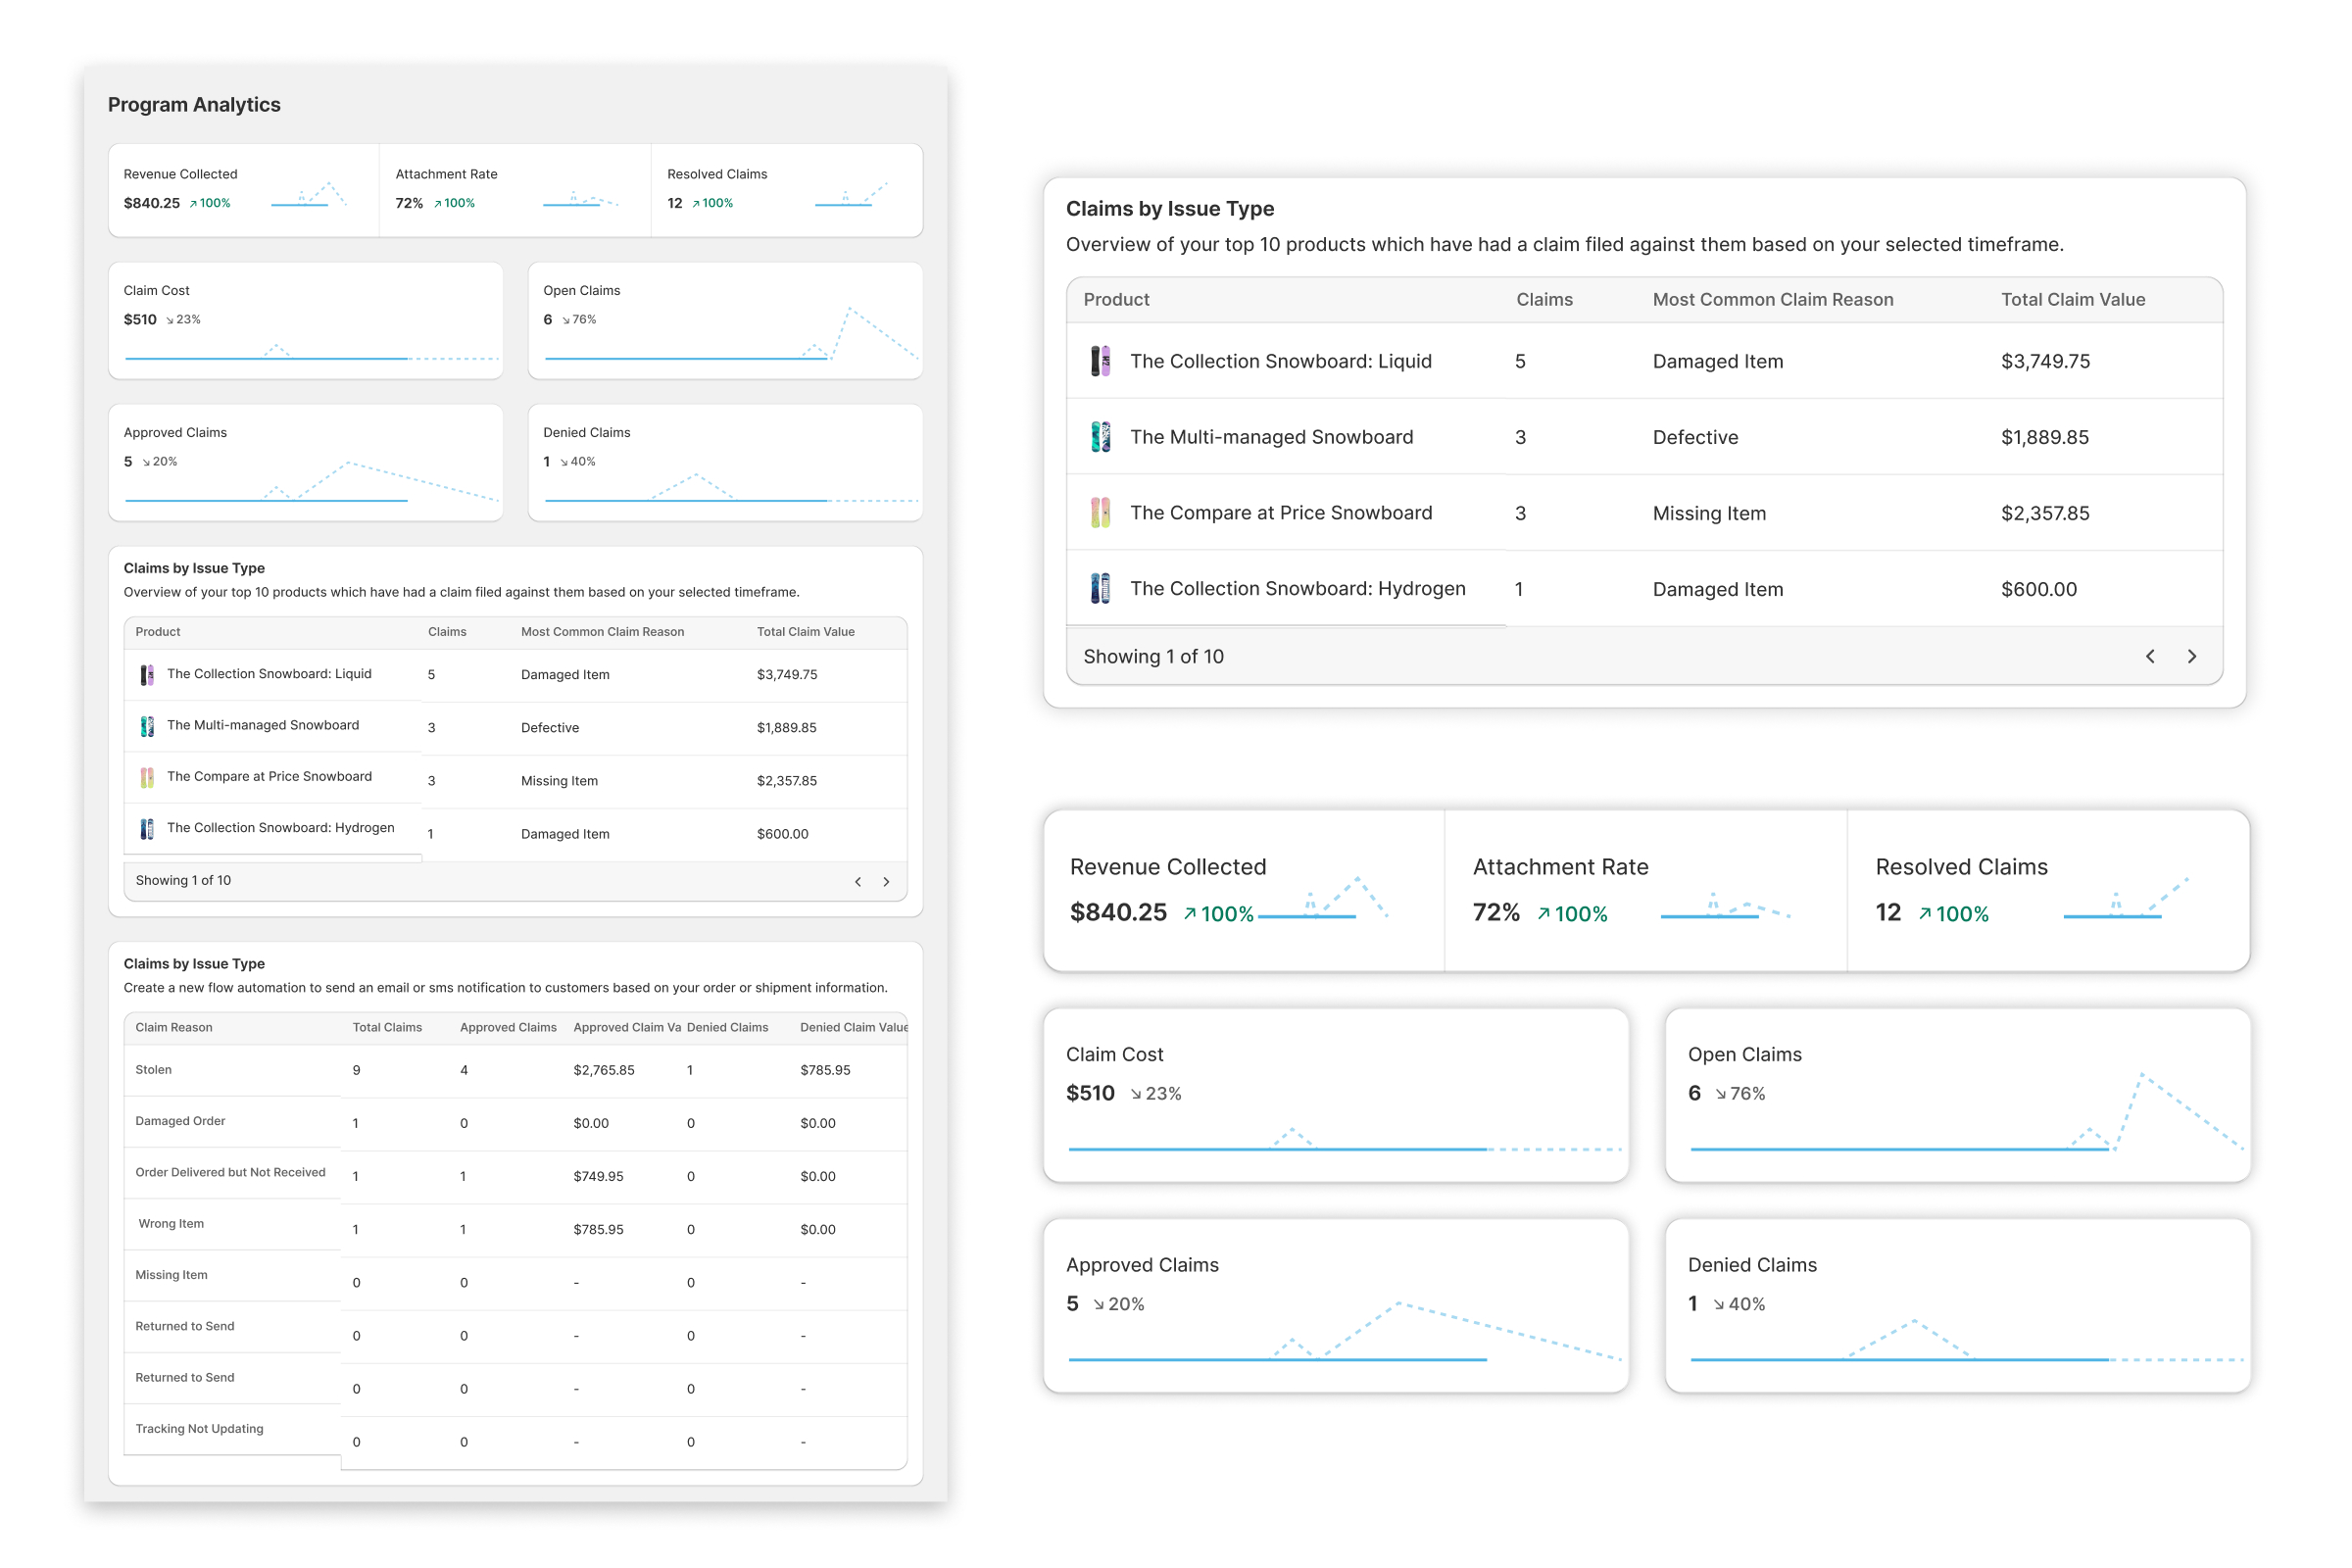Click the Compare at Price Snowboard icon in small table
This screenshot has height=1568, width=2352.
[147, 777]
